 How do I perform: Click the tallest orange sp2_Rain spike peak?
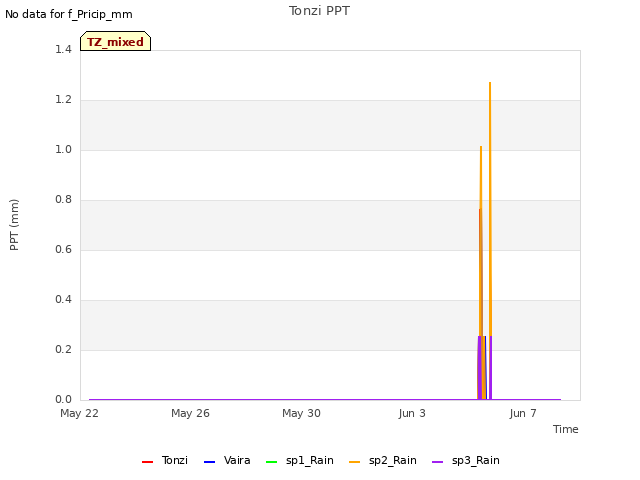(490, 83)
